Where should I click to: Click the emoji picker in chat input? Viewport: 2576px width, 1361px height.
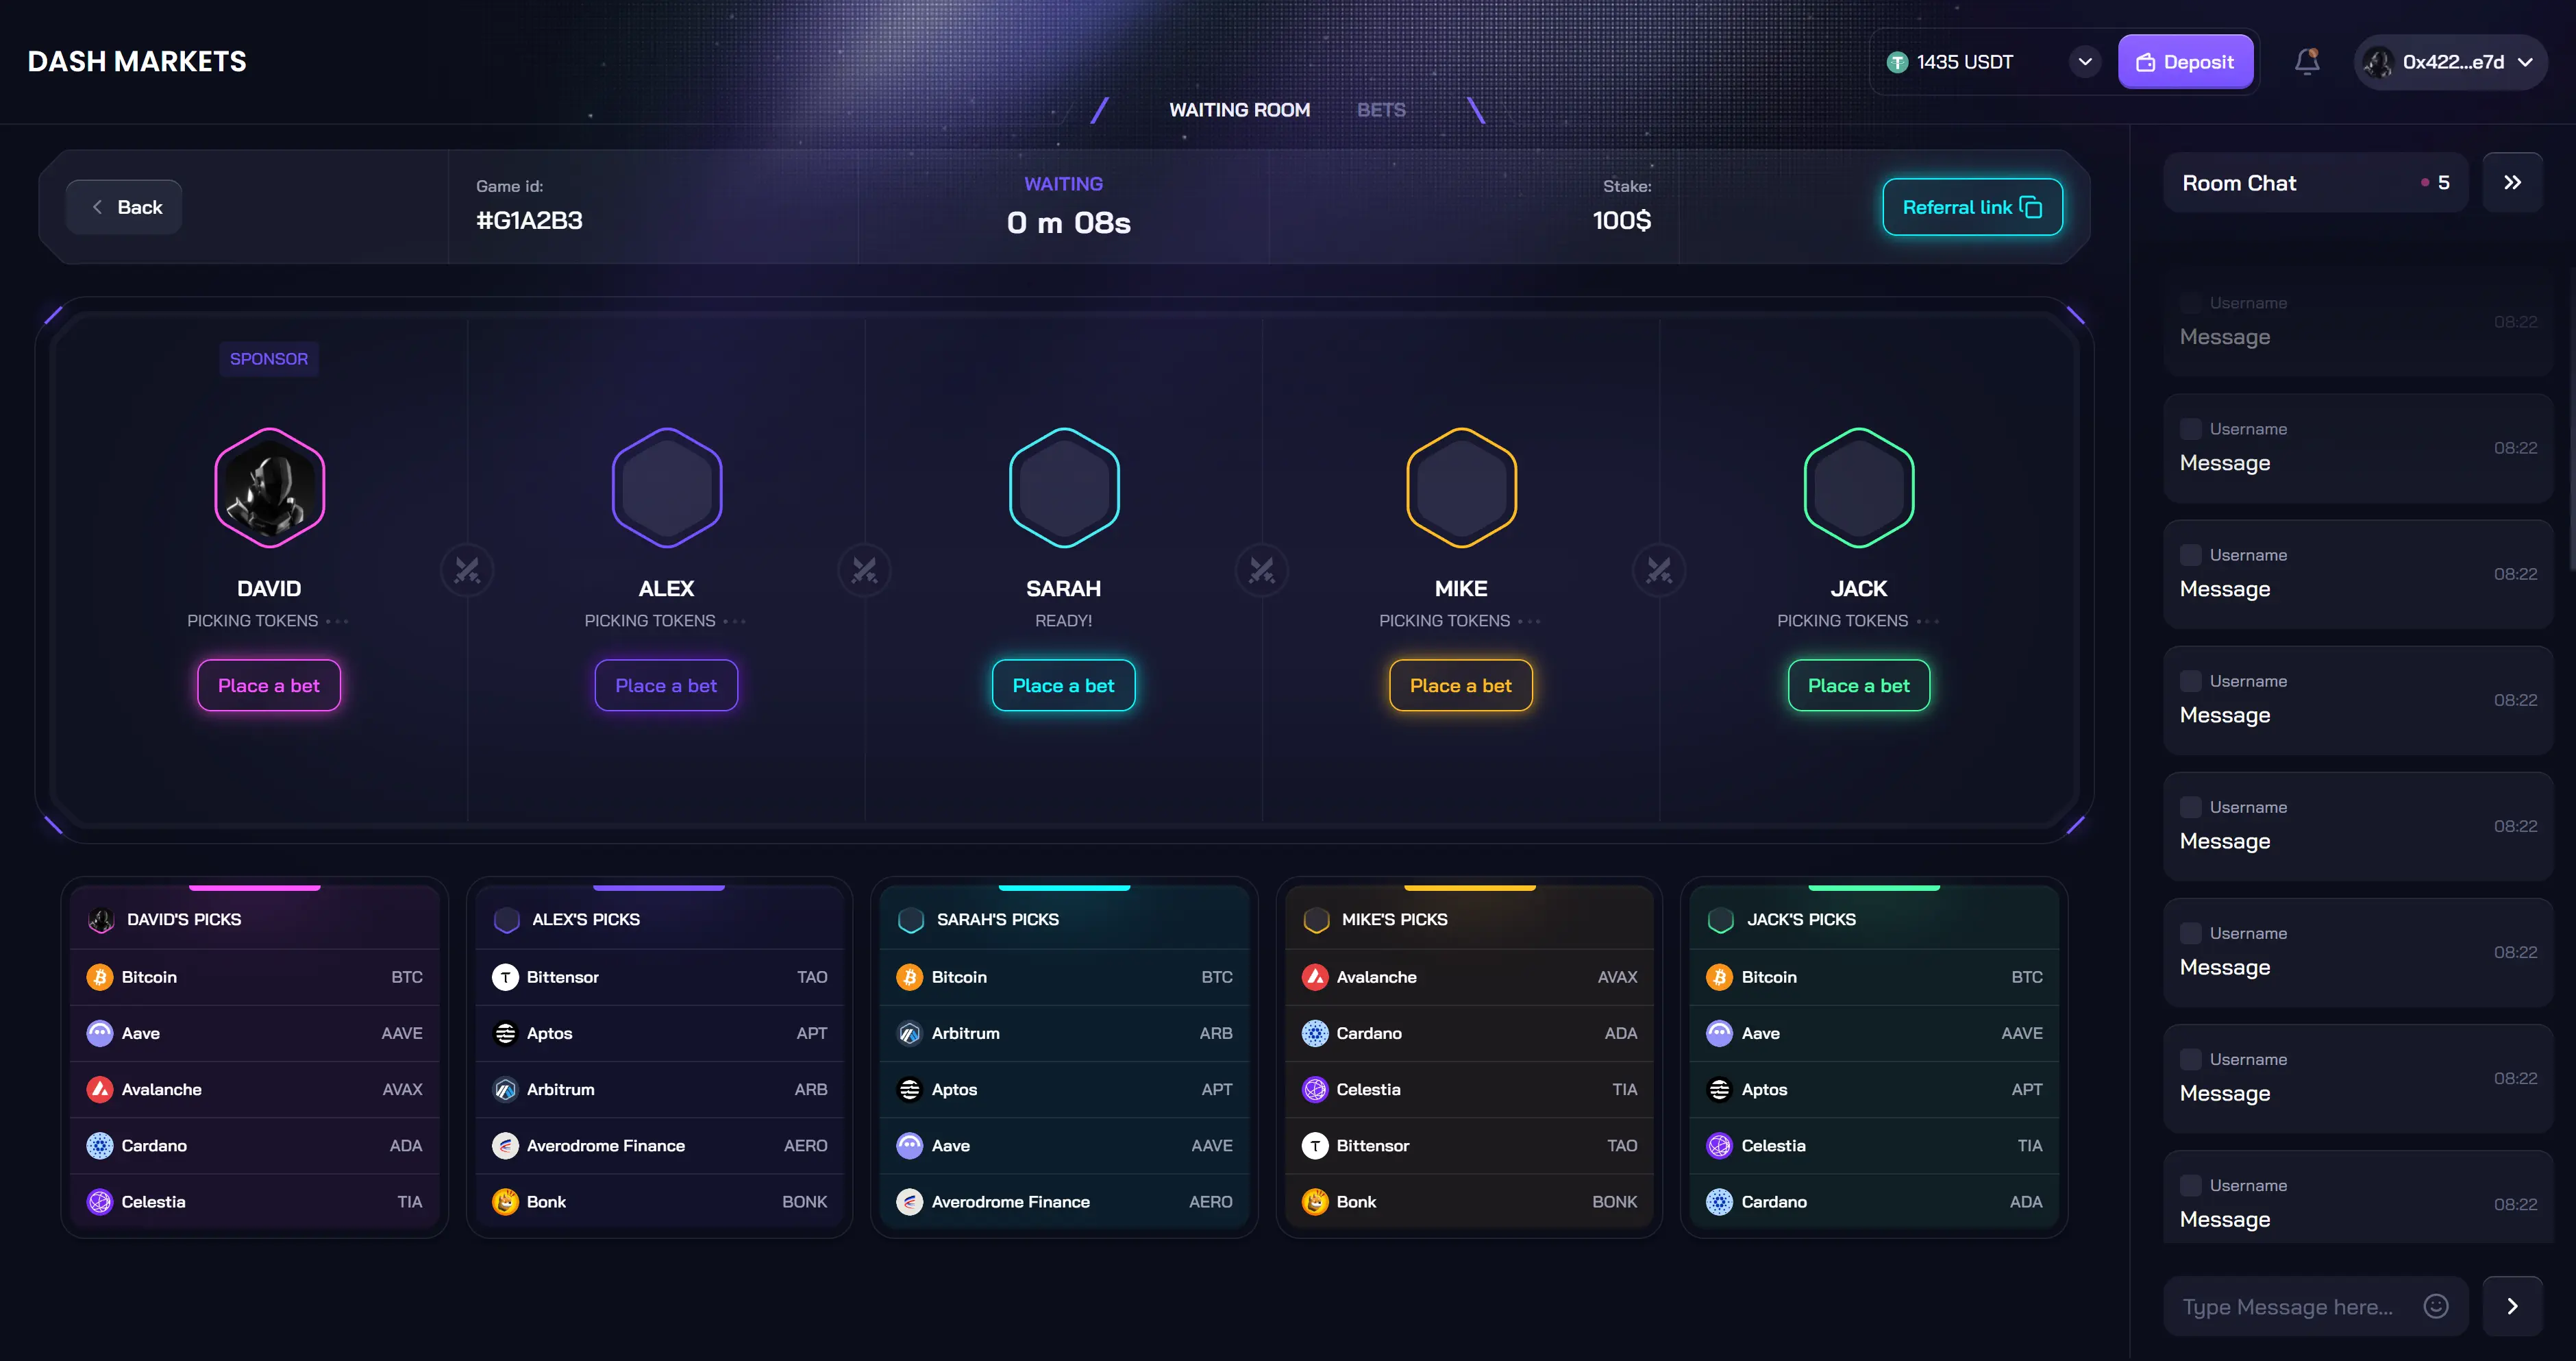2436,1306
